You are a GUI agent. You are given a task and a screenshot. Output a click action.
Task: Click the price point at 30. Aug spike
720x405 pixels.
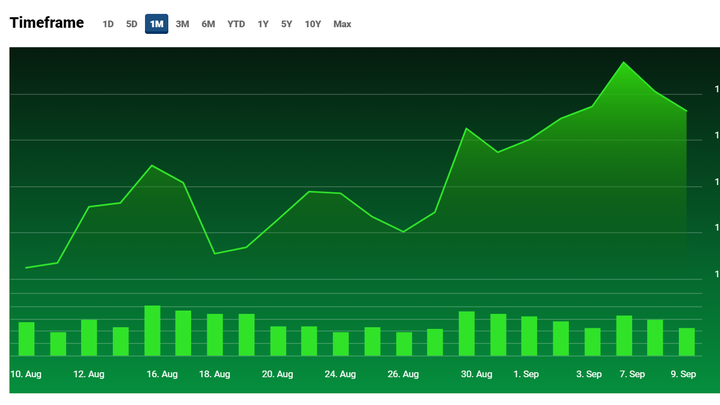(x=467, y=129)
